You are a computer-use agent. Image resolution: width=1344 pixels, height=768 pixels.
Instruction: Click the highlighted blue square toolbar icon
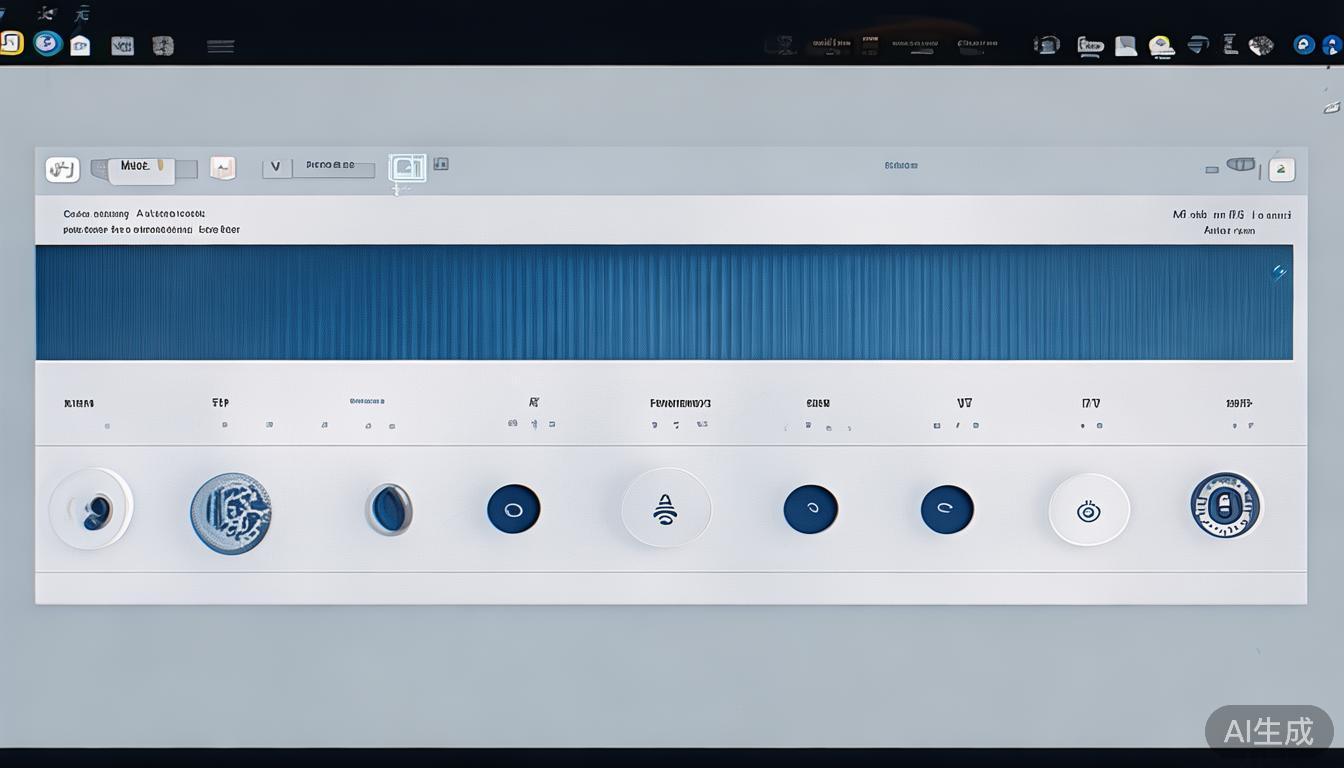point(407,167)
